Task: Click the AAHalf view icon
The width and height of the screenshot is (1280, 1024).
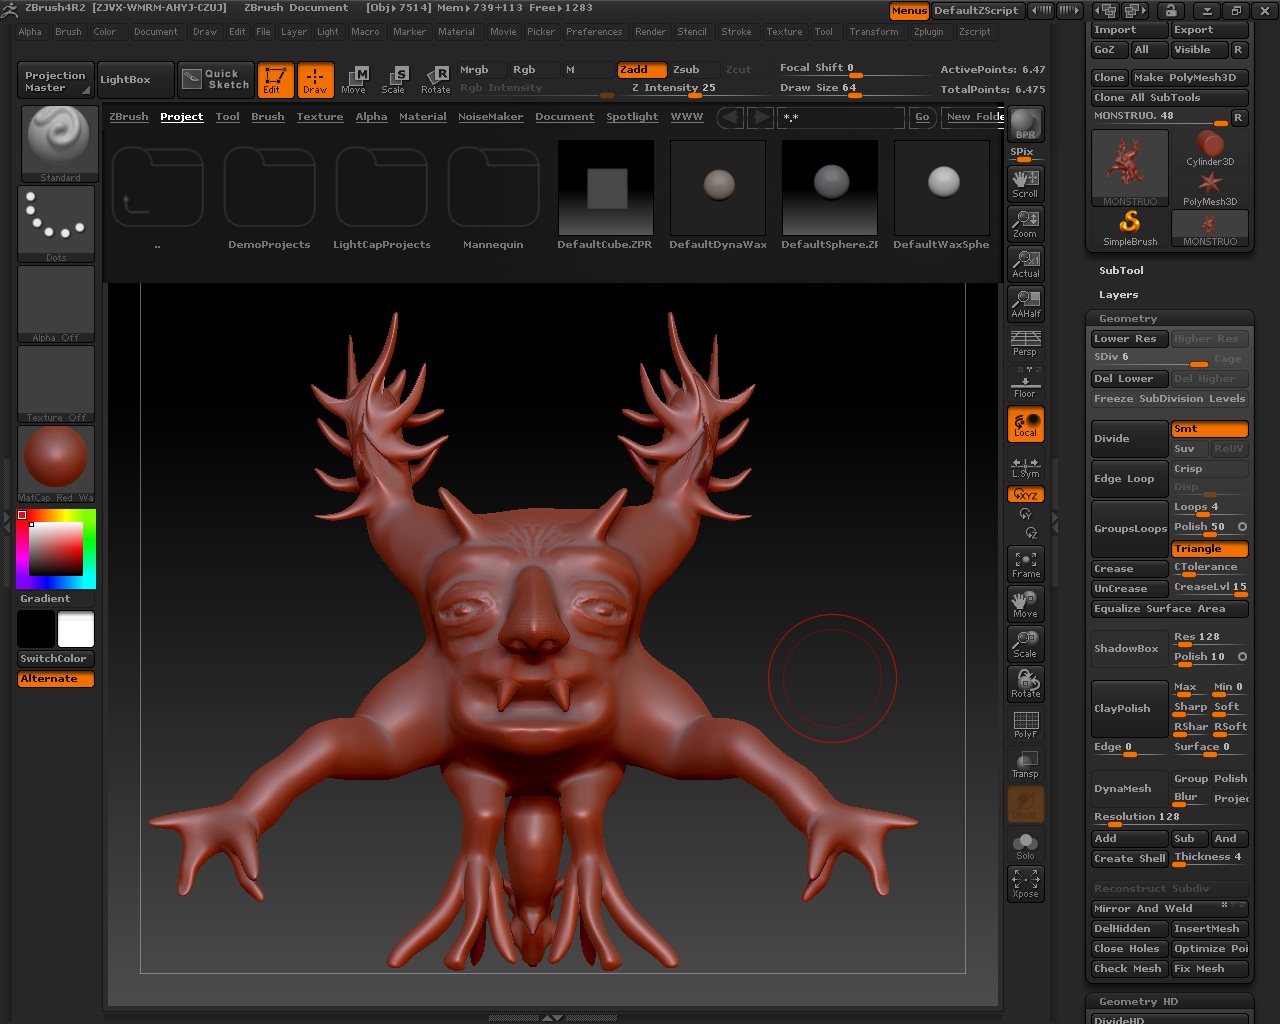Action: [x=1025, y=303]
